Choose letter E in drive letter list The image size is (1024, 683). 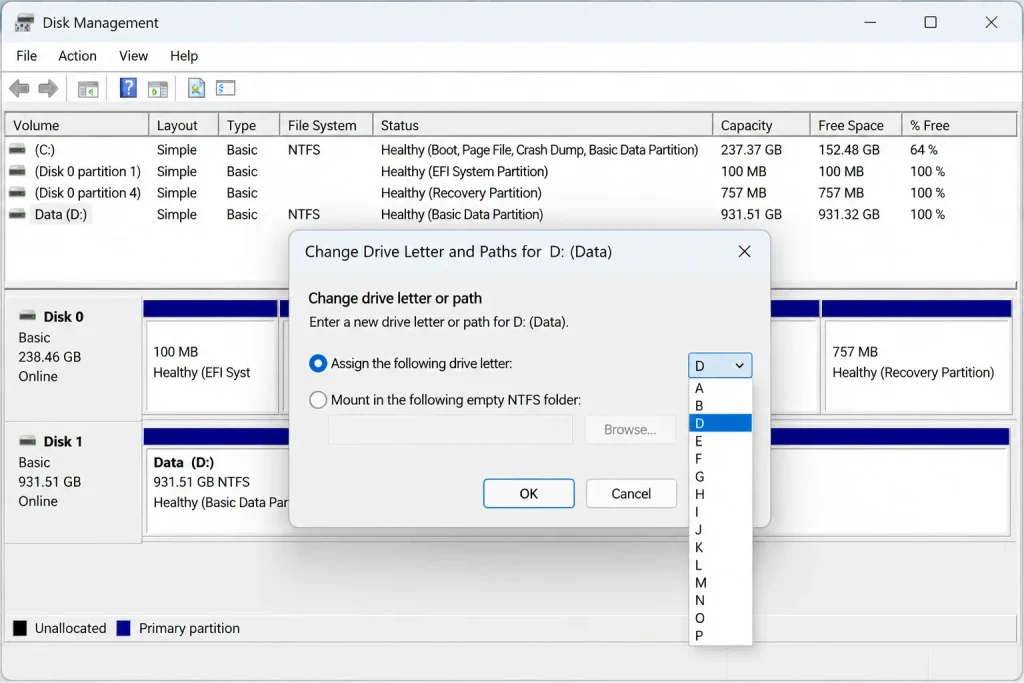[x=720, y=441]
